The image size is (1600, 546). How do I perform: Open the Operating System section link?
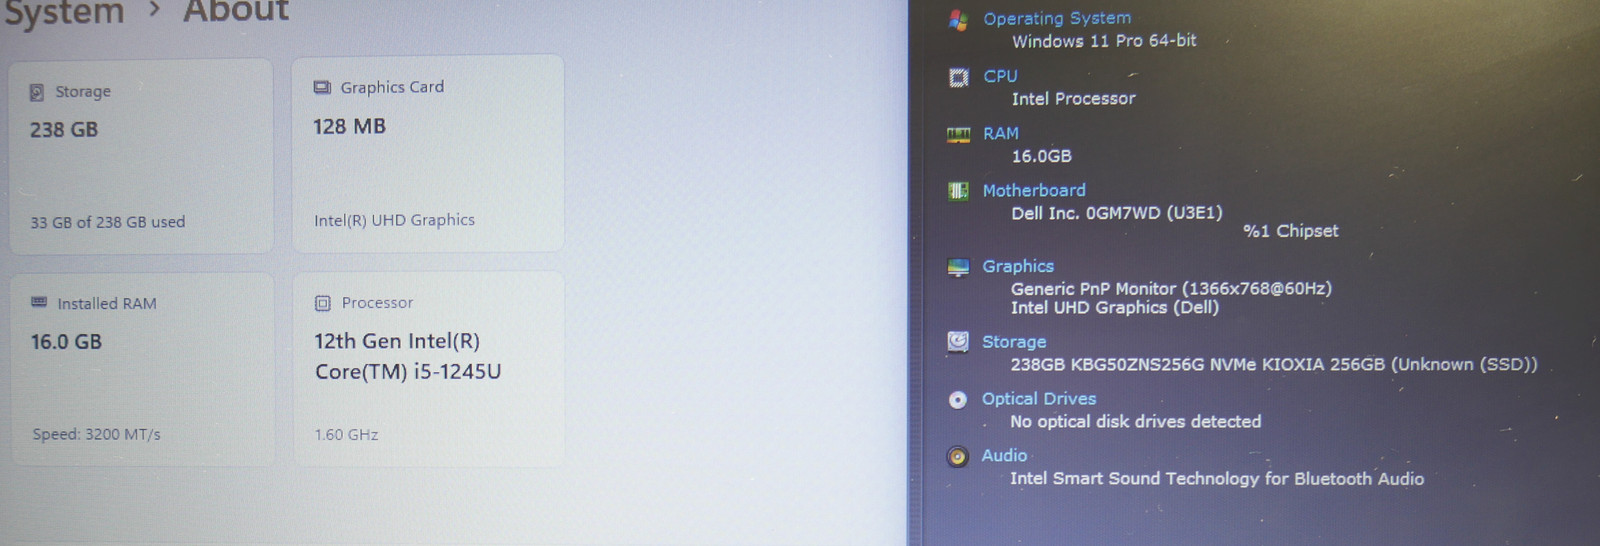click(1057, 18)
